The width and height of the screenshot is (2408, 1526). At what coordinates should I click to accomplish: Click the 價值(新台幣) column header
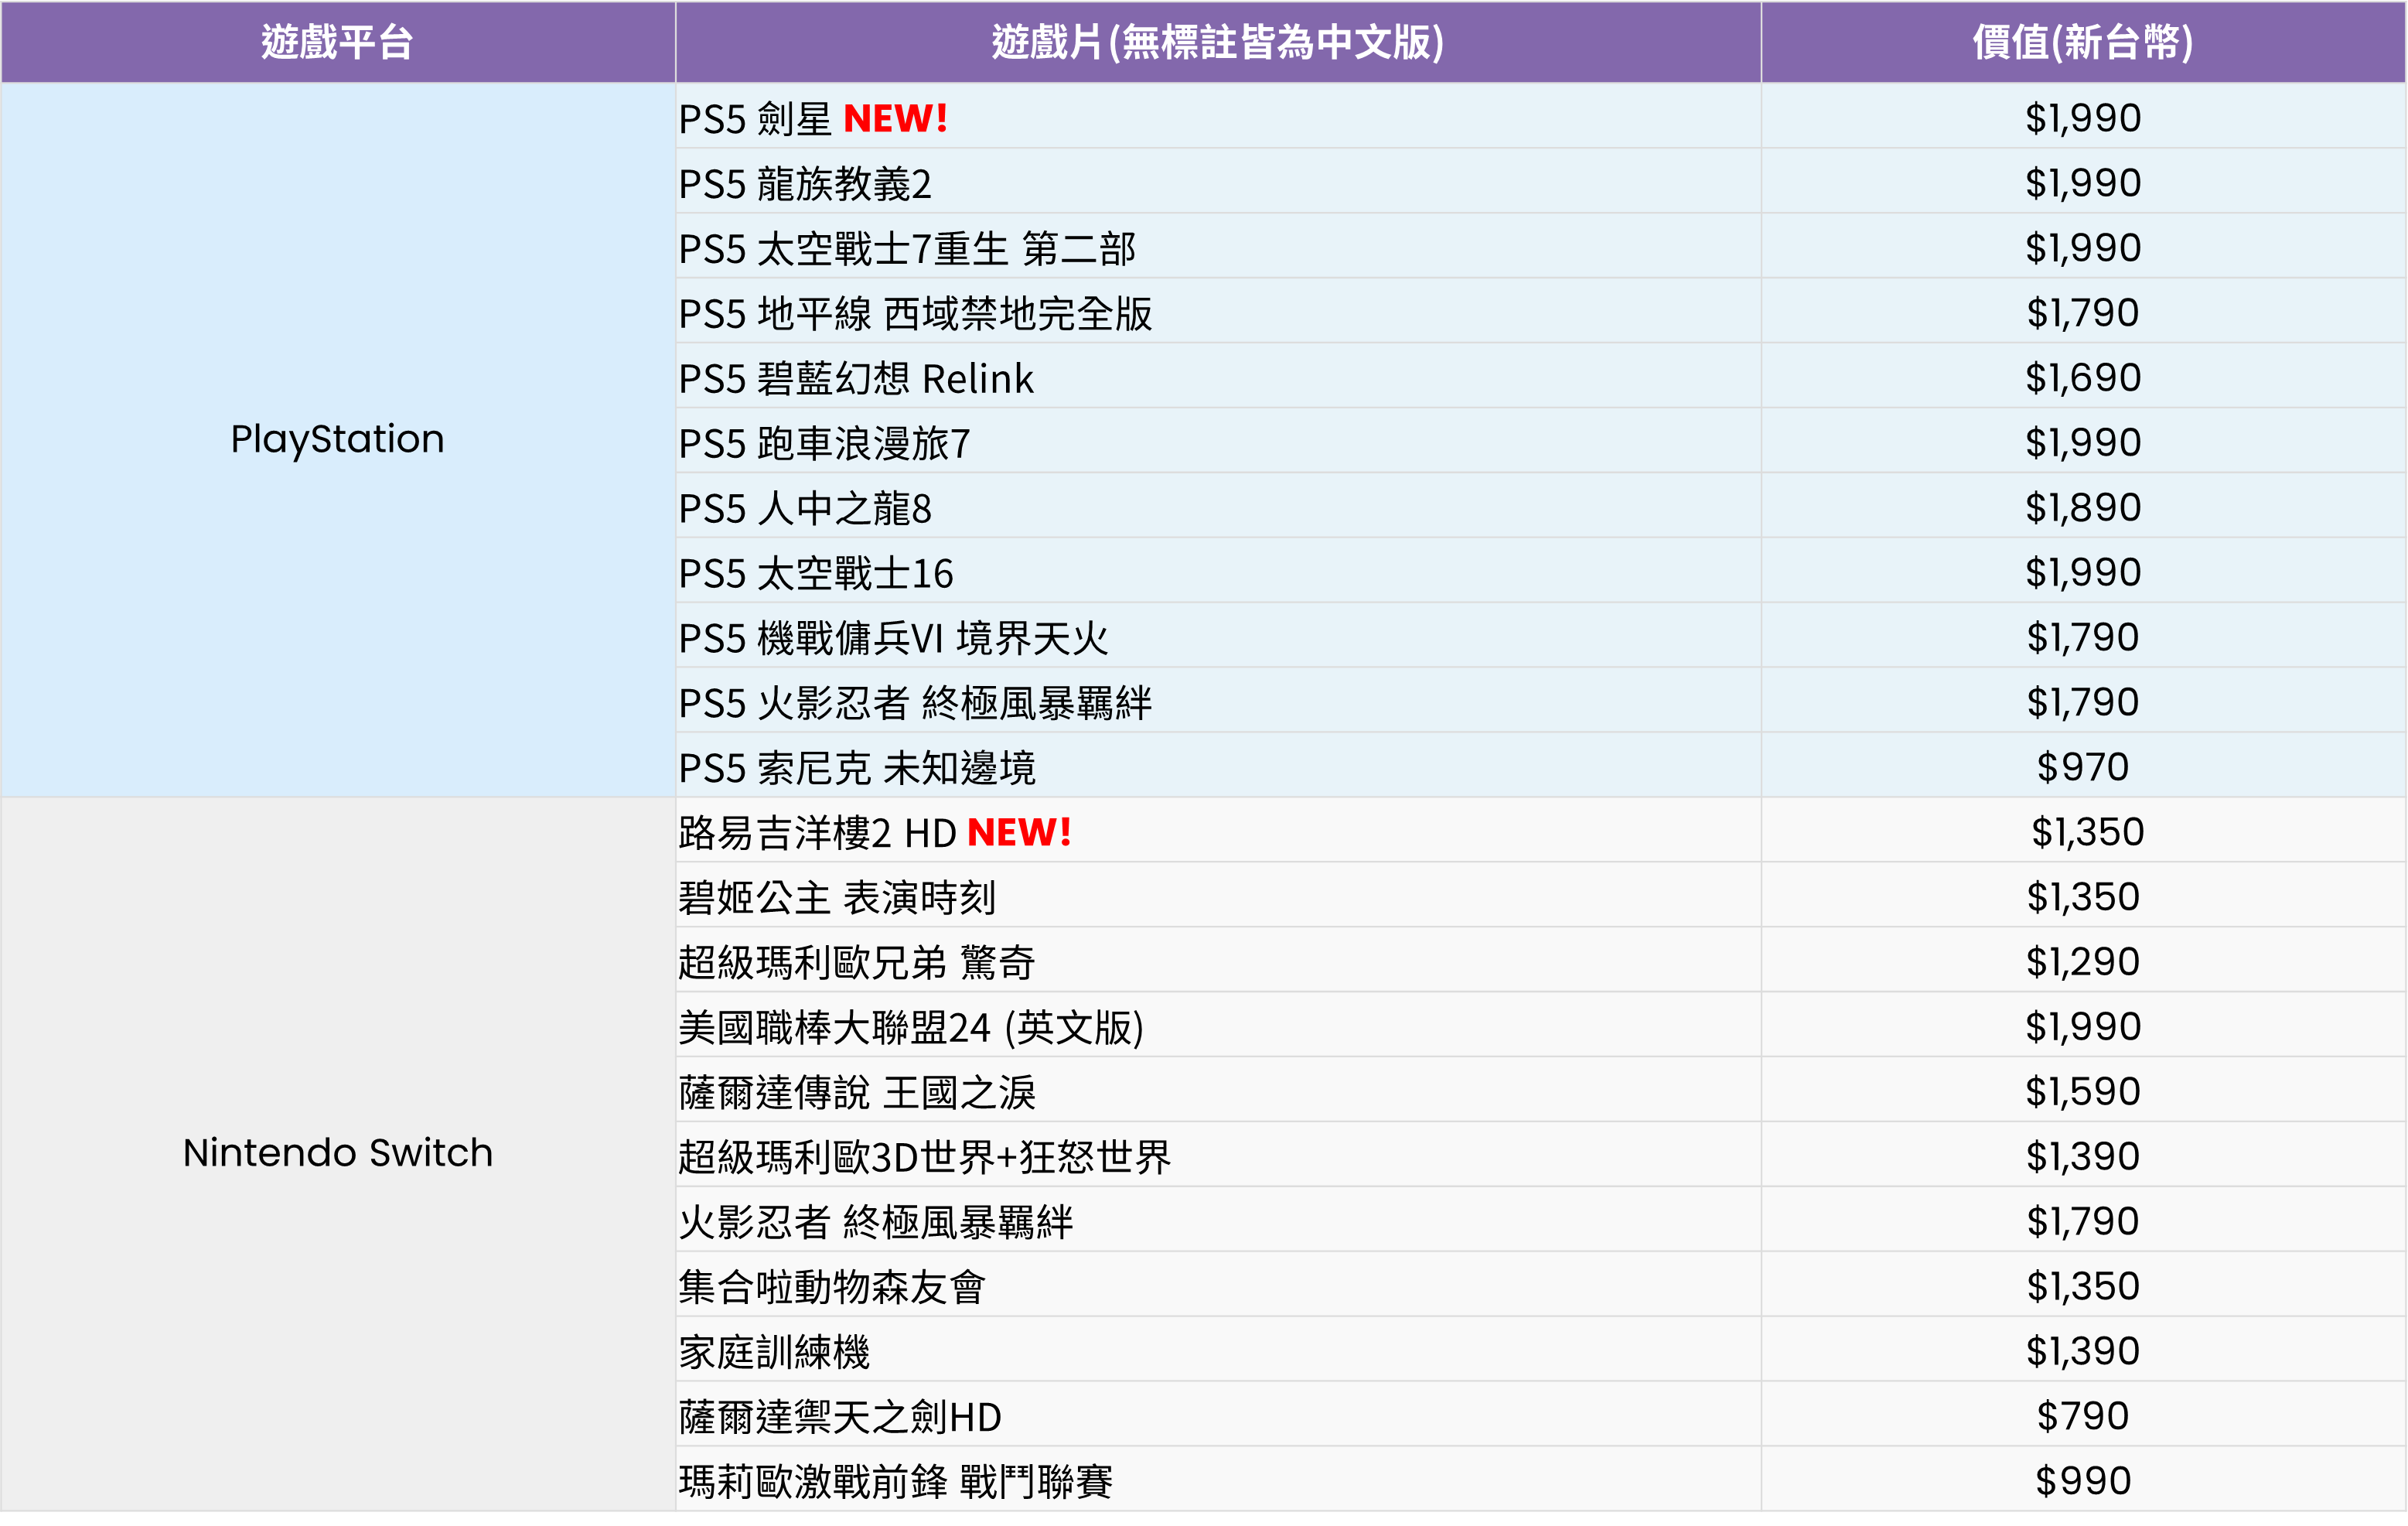point(2083,42)
